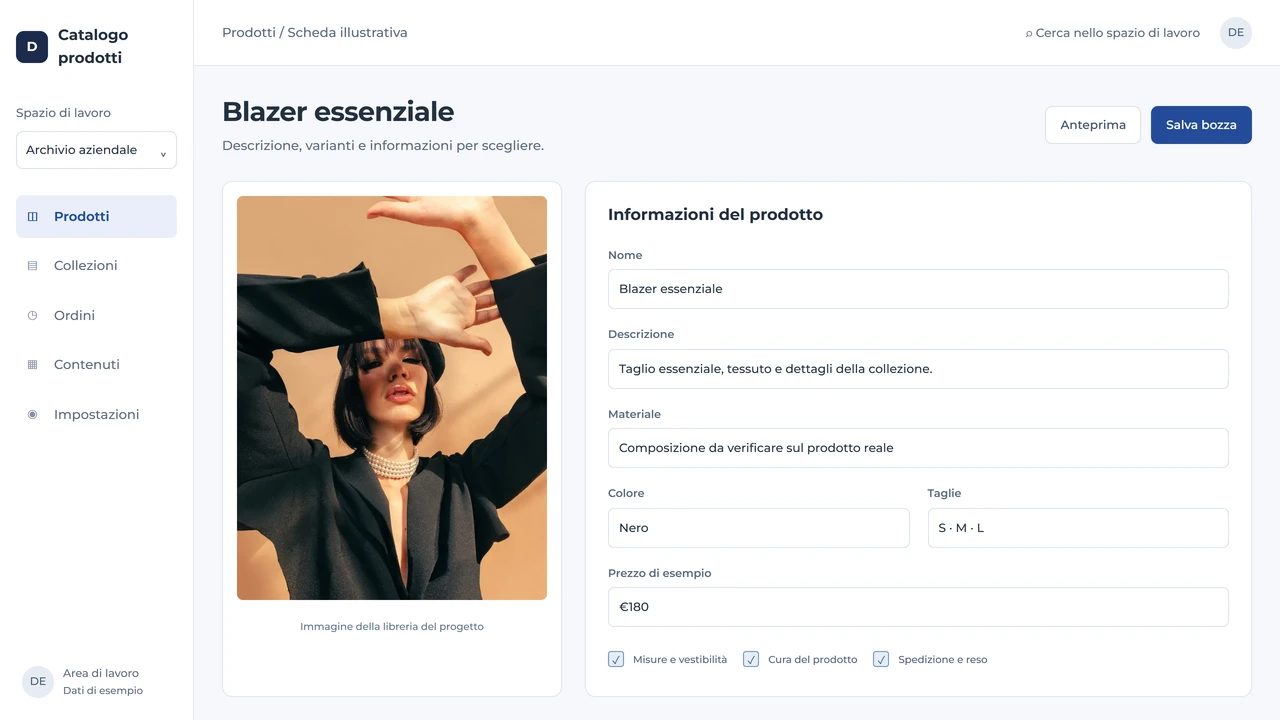This screenshot has width=1280, height=720.
Task: Click the Prodotti breadcrumb link
Action: click(249, 33)
